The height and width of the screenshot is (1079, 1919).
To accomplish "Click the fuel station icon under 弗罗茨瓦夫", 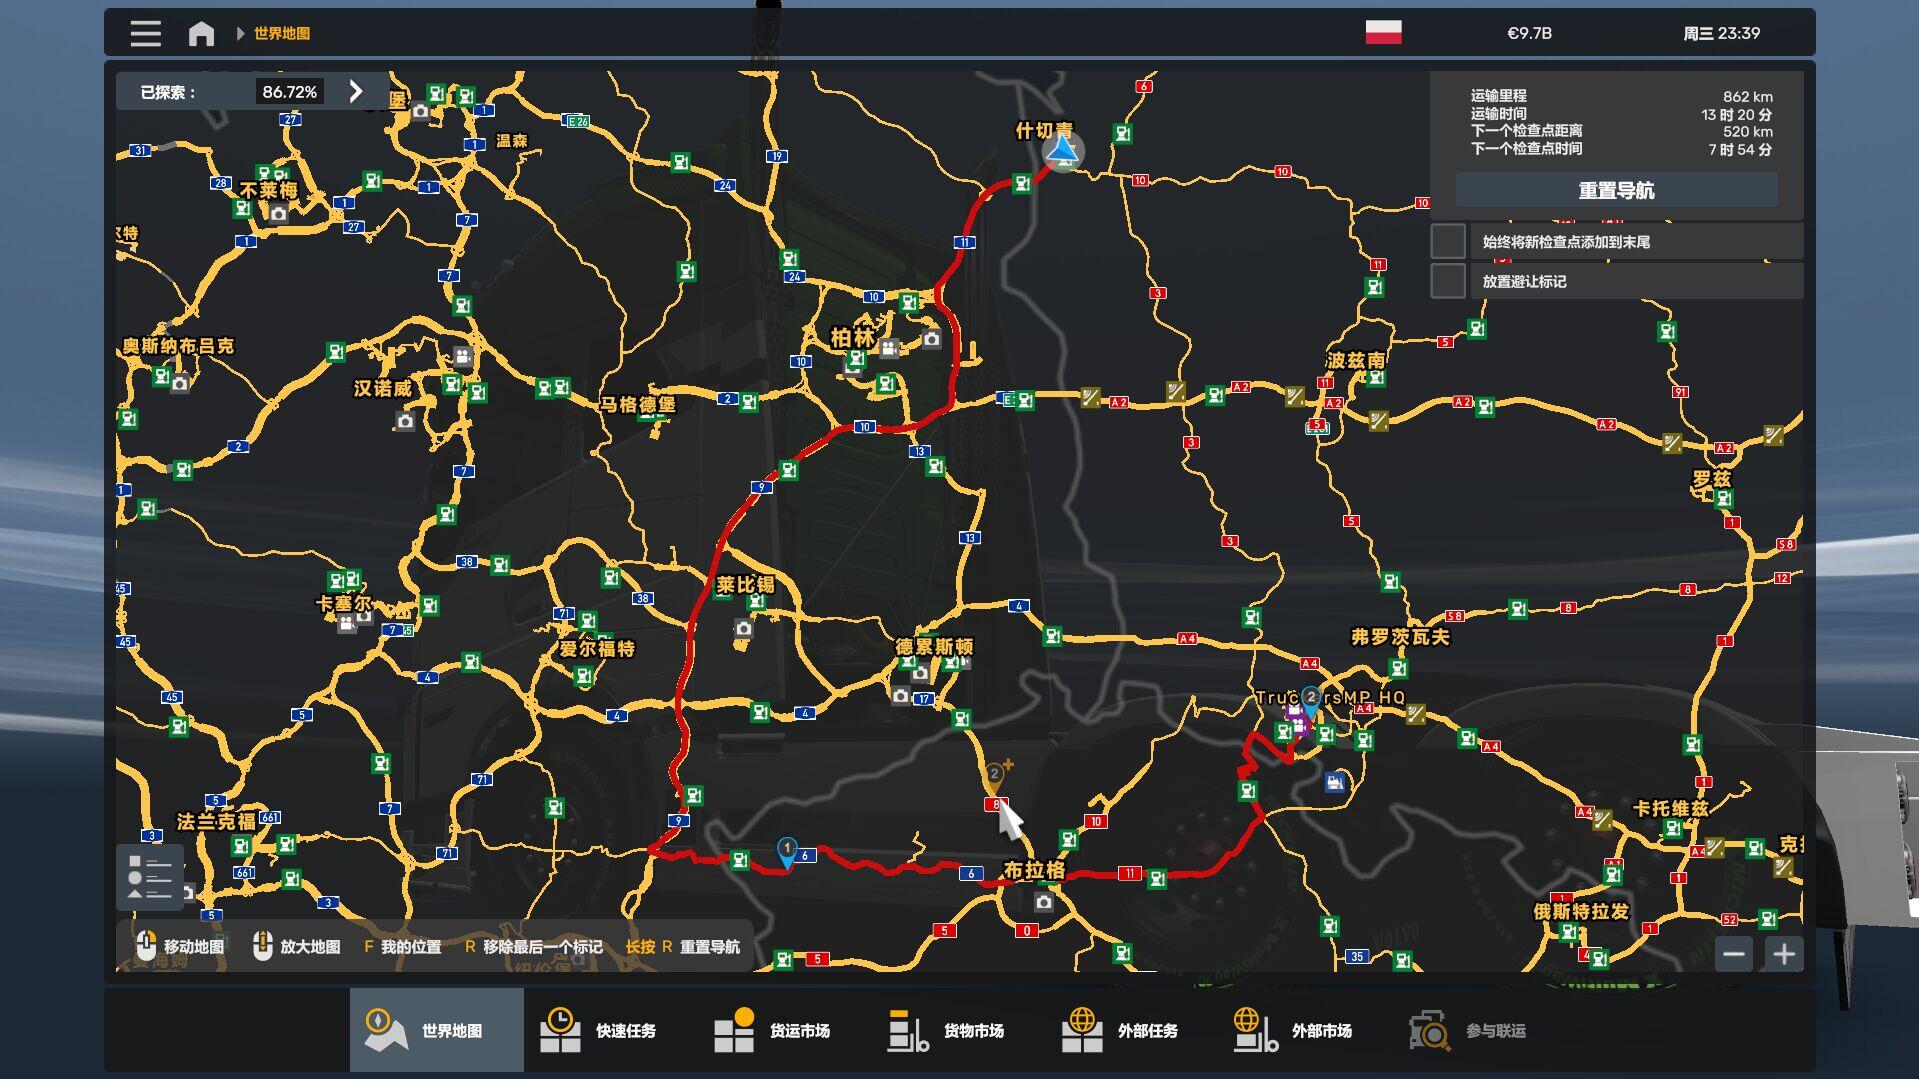I will coord(1399,668).
